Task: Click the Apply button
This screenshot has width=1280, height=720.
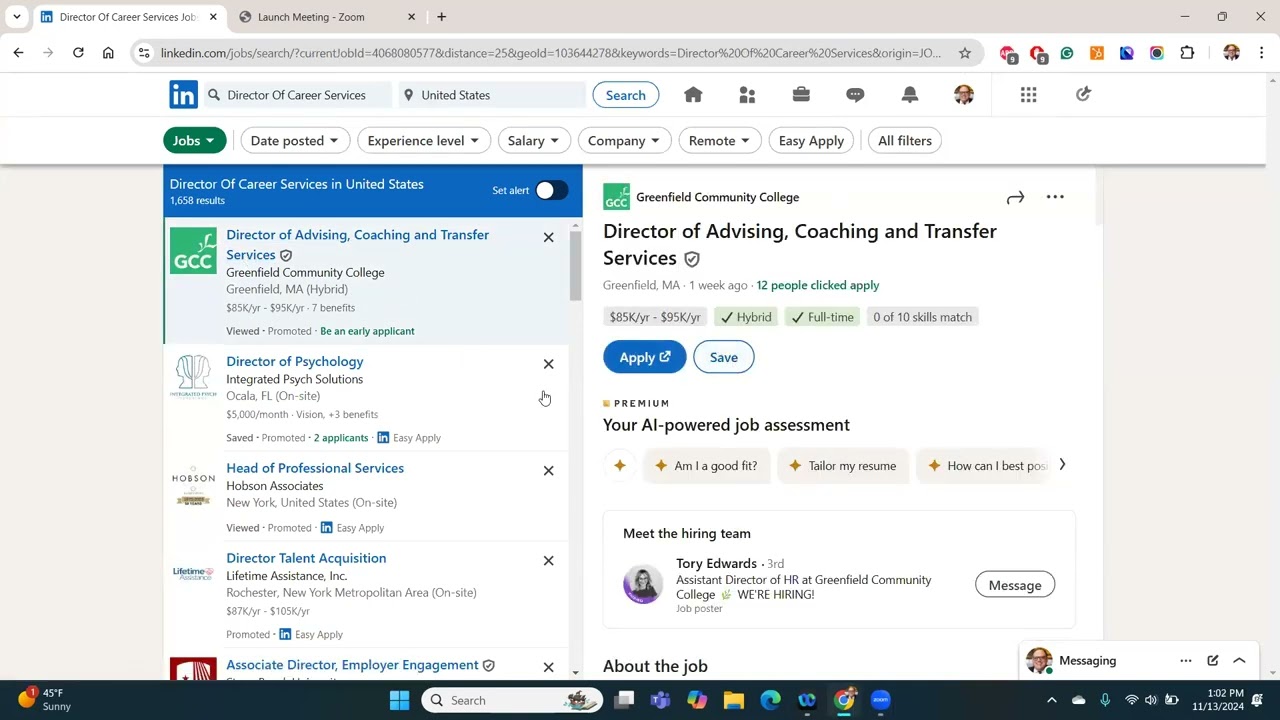Action: [644, 357]
